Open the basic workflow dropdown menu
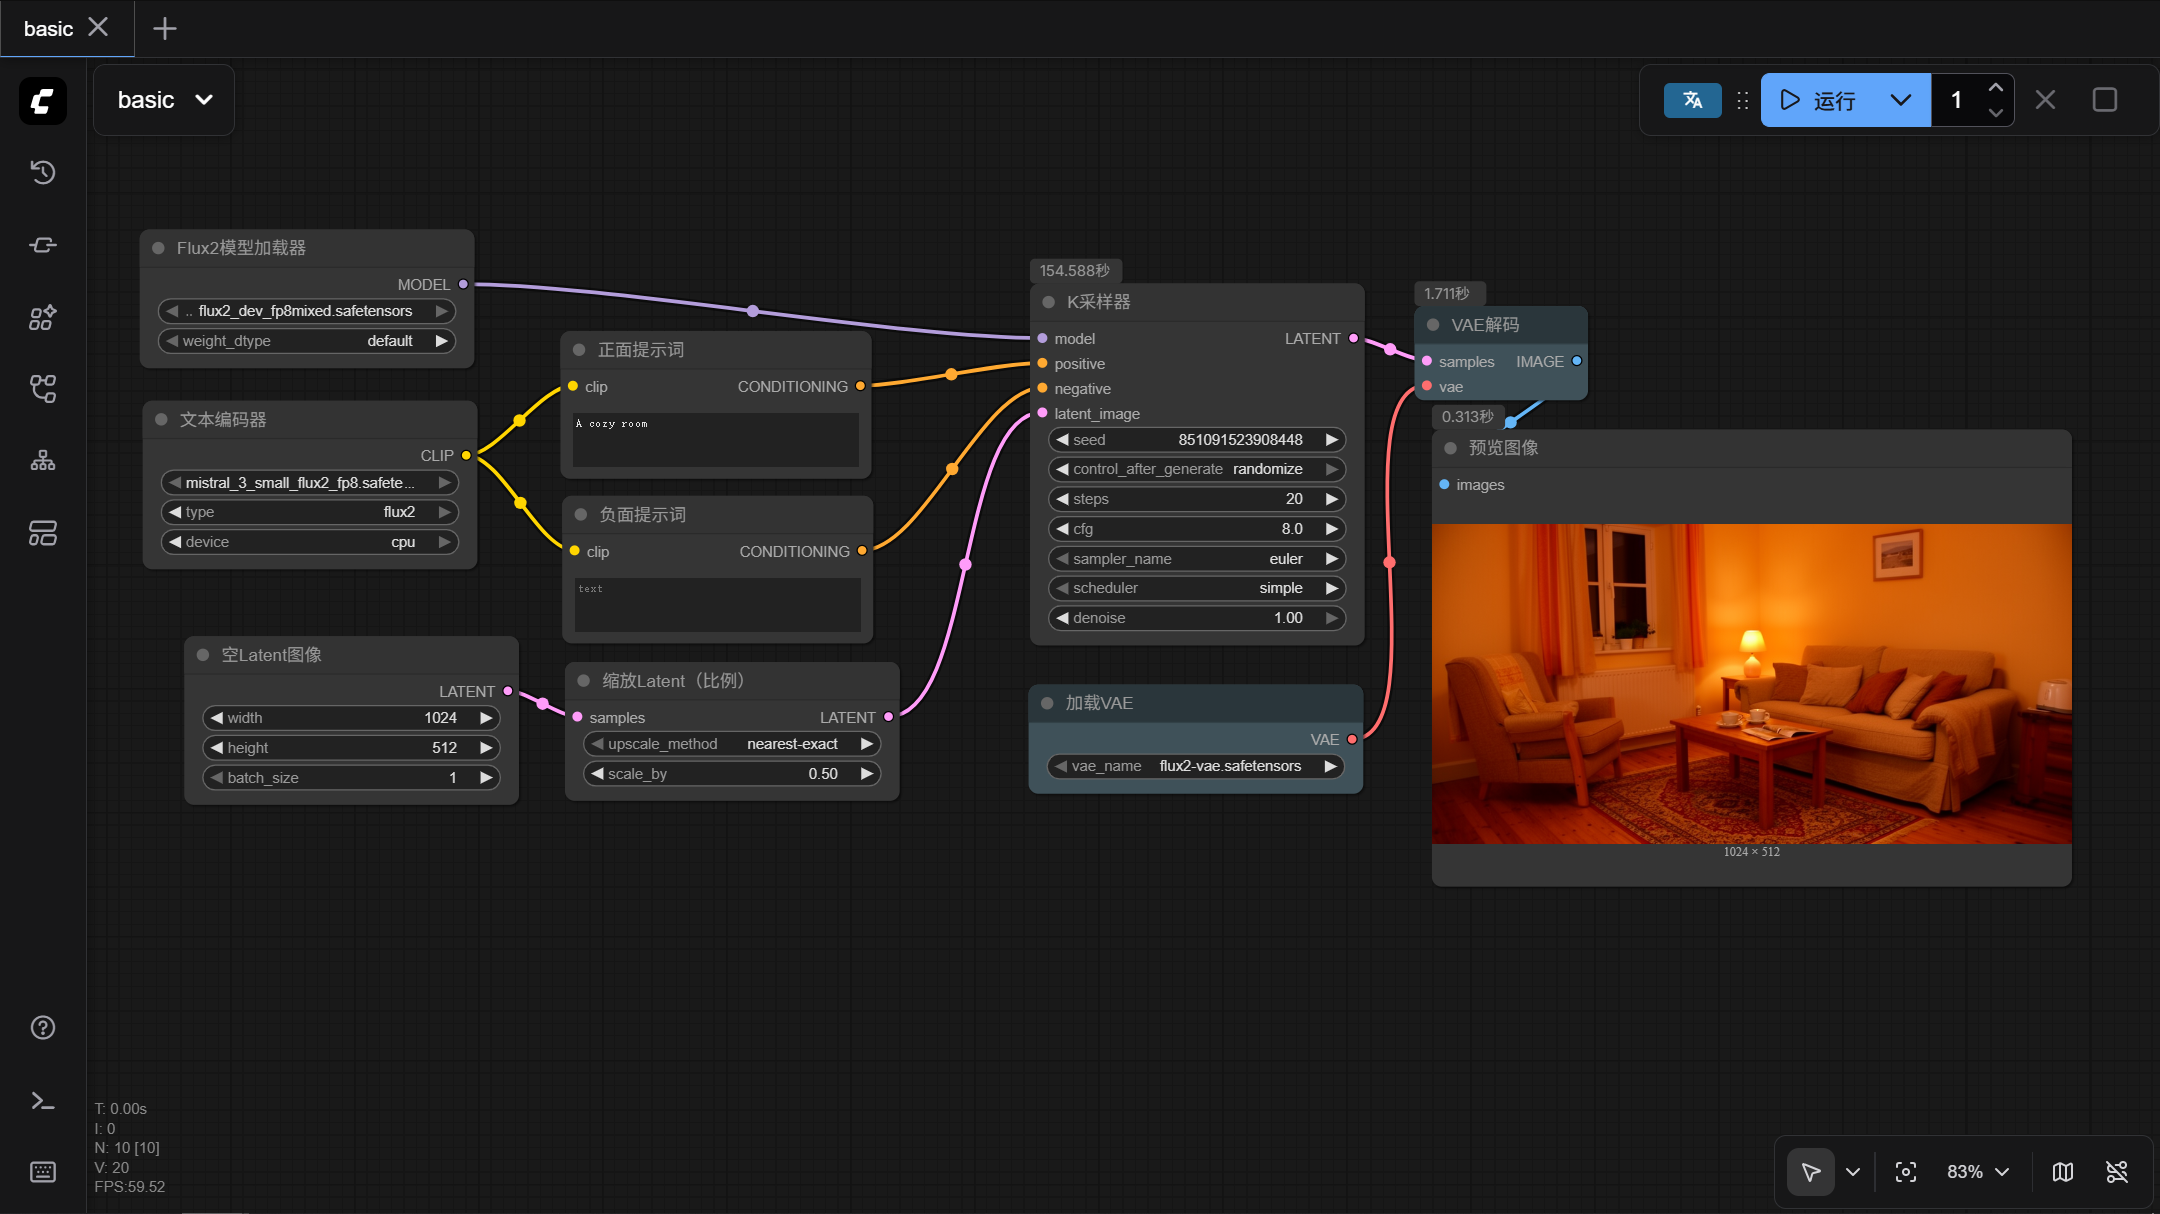Image resolution: width=2160 pixels, height=1214 pixels. click(164, 100)
